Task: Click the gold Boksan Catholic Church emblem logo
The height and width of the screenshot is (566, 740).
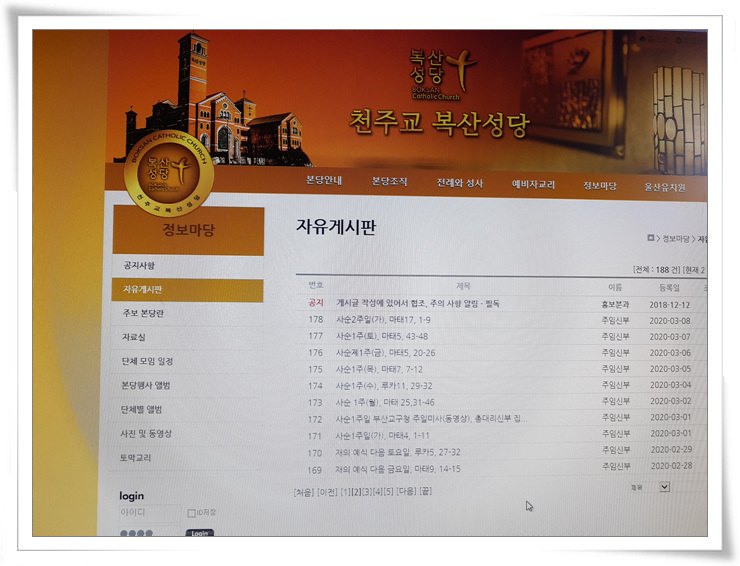Action: pos(167,172)
